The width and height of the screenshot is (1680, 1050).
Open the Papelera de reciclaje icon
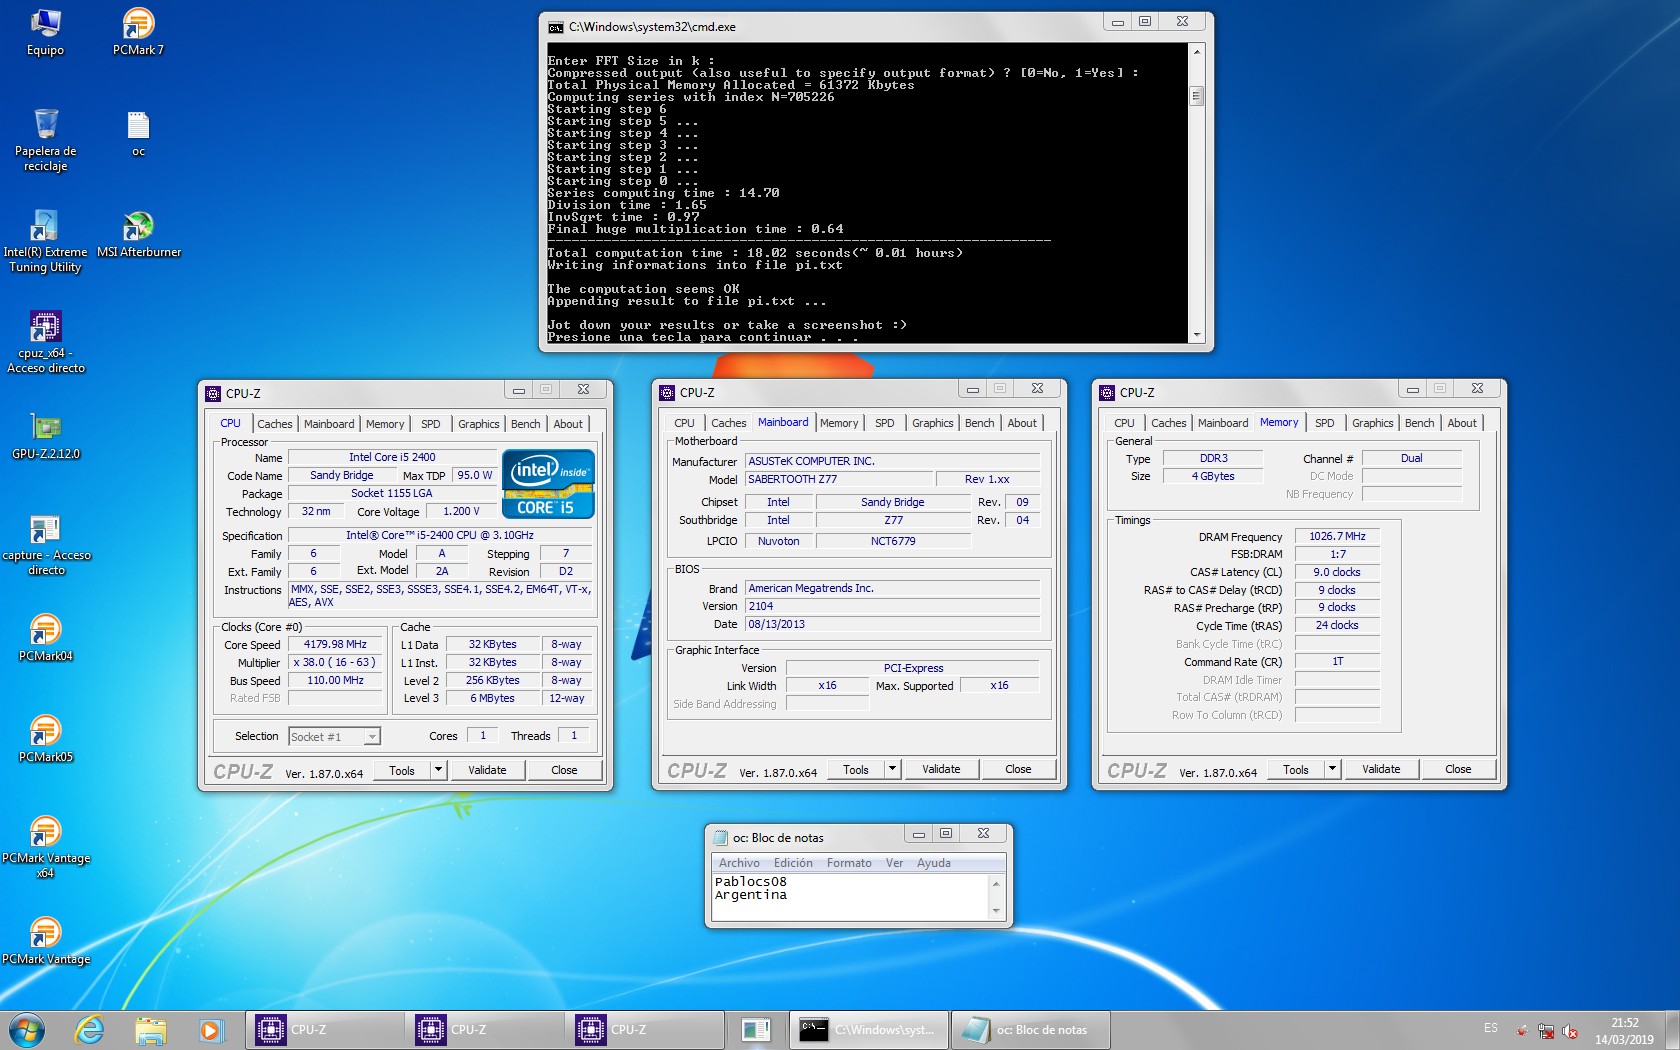pyautogui.click(x=45, y=140)
